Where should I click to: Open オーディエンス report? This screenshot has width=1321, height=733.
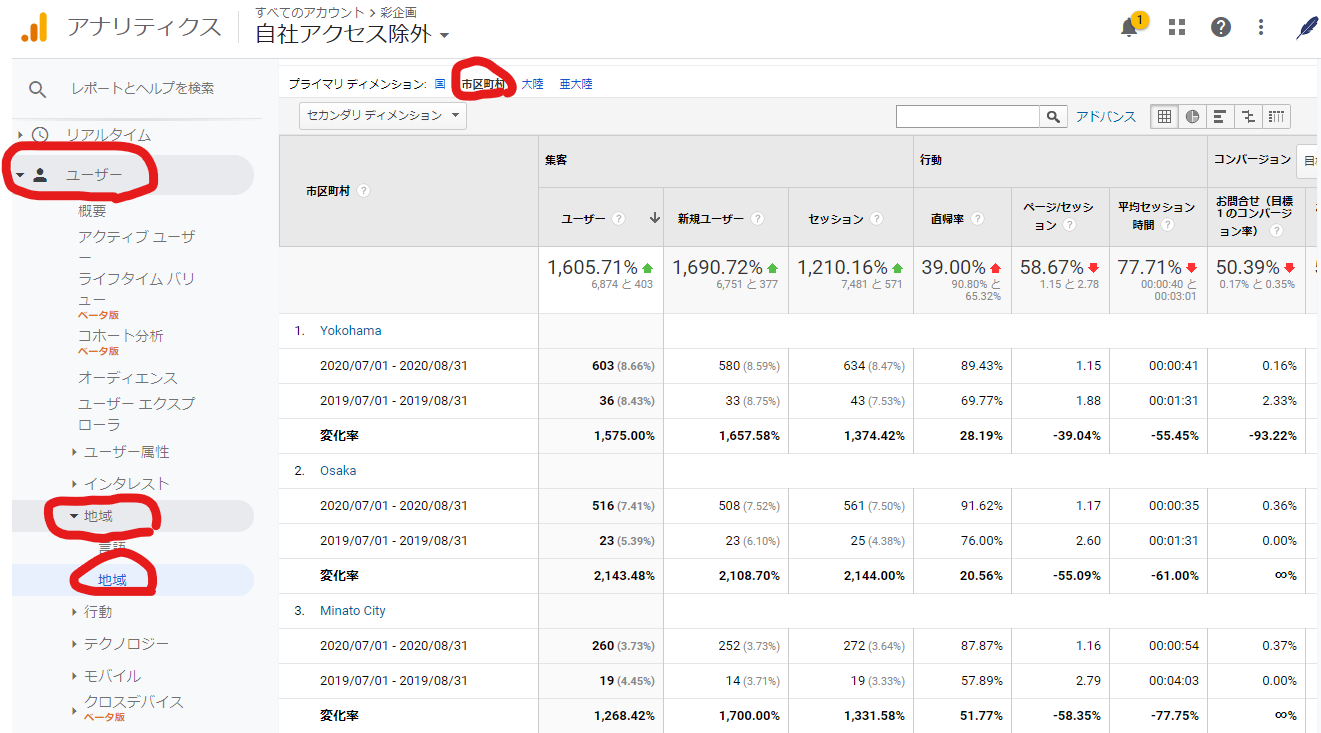(x=128, y=378)
